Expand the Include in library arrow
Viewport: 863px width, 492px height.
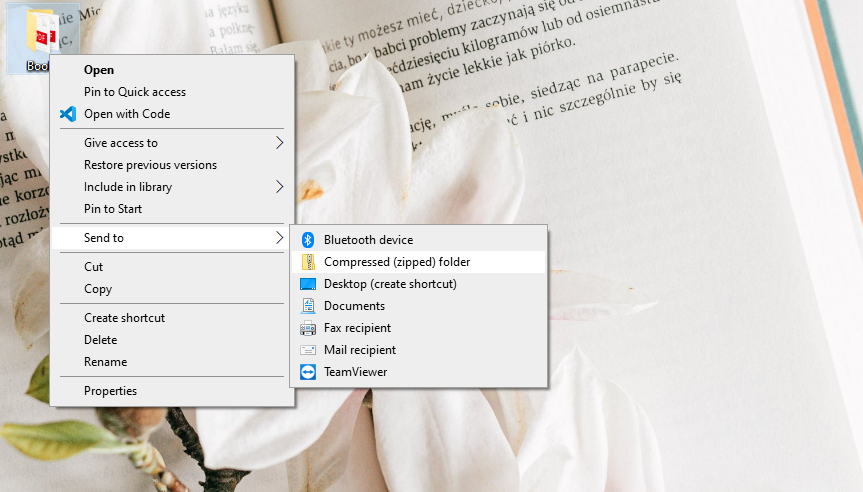(280, 187)
